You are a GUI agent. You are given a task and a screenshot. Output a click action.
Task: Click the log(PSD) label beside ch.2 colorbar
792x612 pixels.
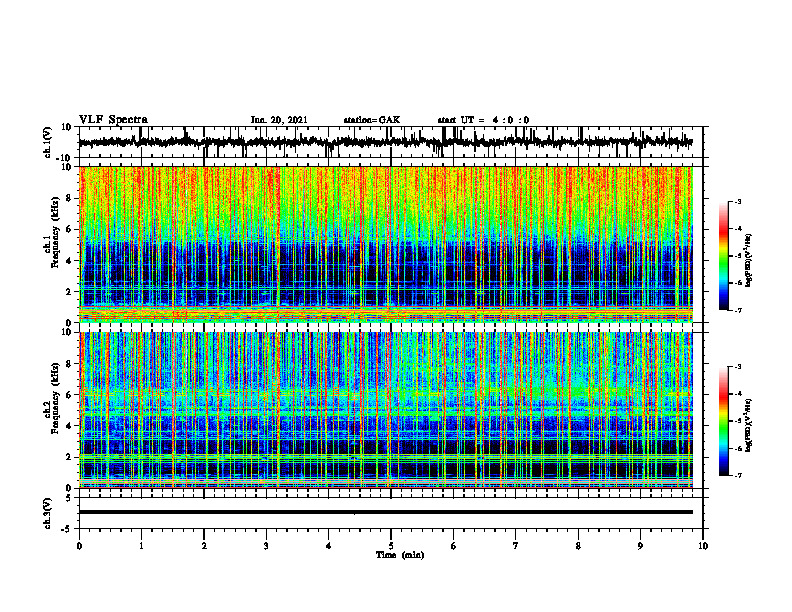[749, 425]
